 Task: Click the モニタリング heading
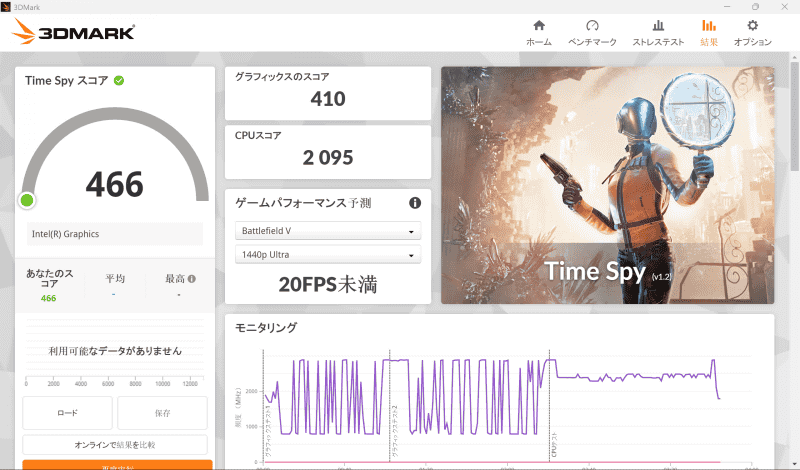click(x=266, y=328)
